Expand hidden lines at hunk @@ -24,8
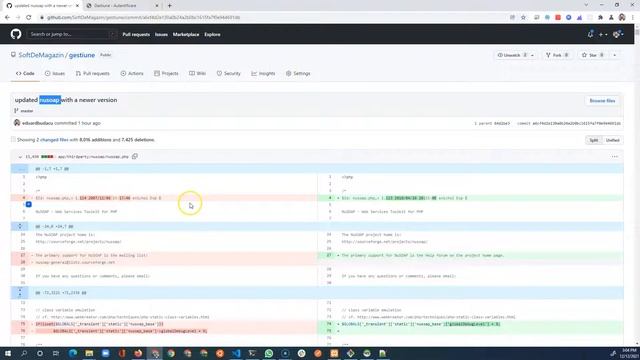This screenshot has height=360, width=640. [x=20, y=226]
